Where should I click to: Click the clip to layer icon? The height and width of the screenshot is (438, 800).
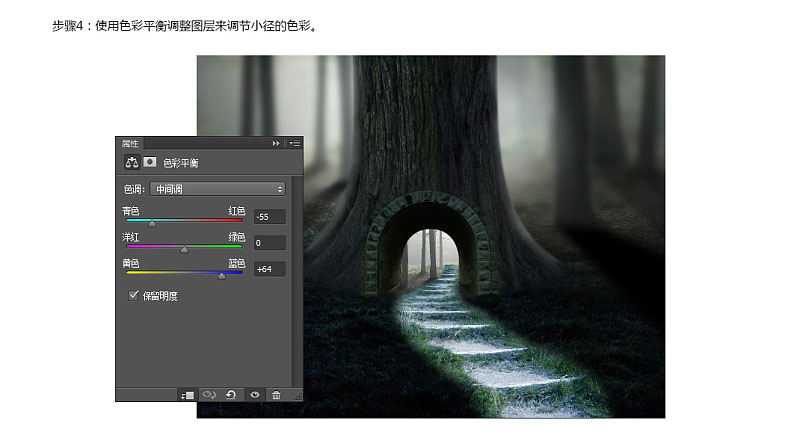187,395
